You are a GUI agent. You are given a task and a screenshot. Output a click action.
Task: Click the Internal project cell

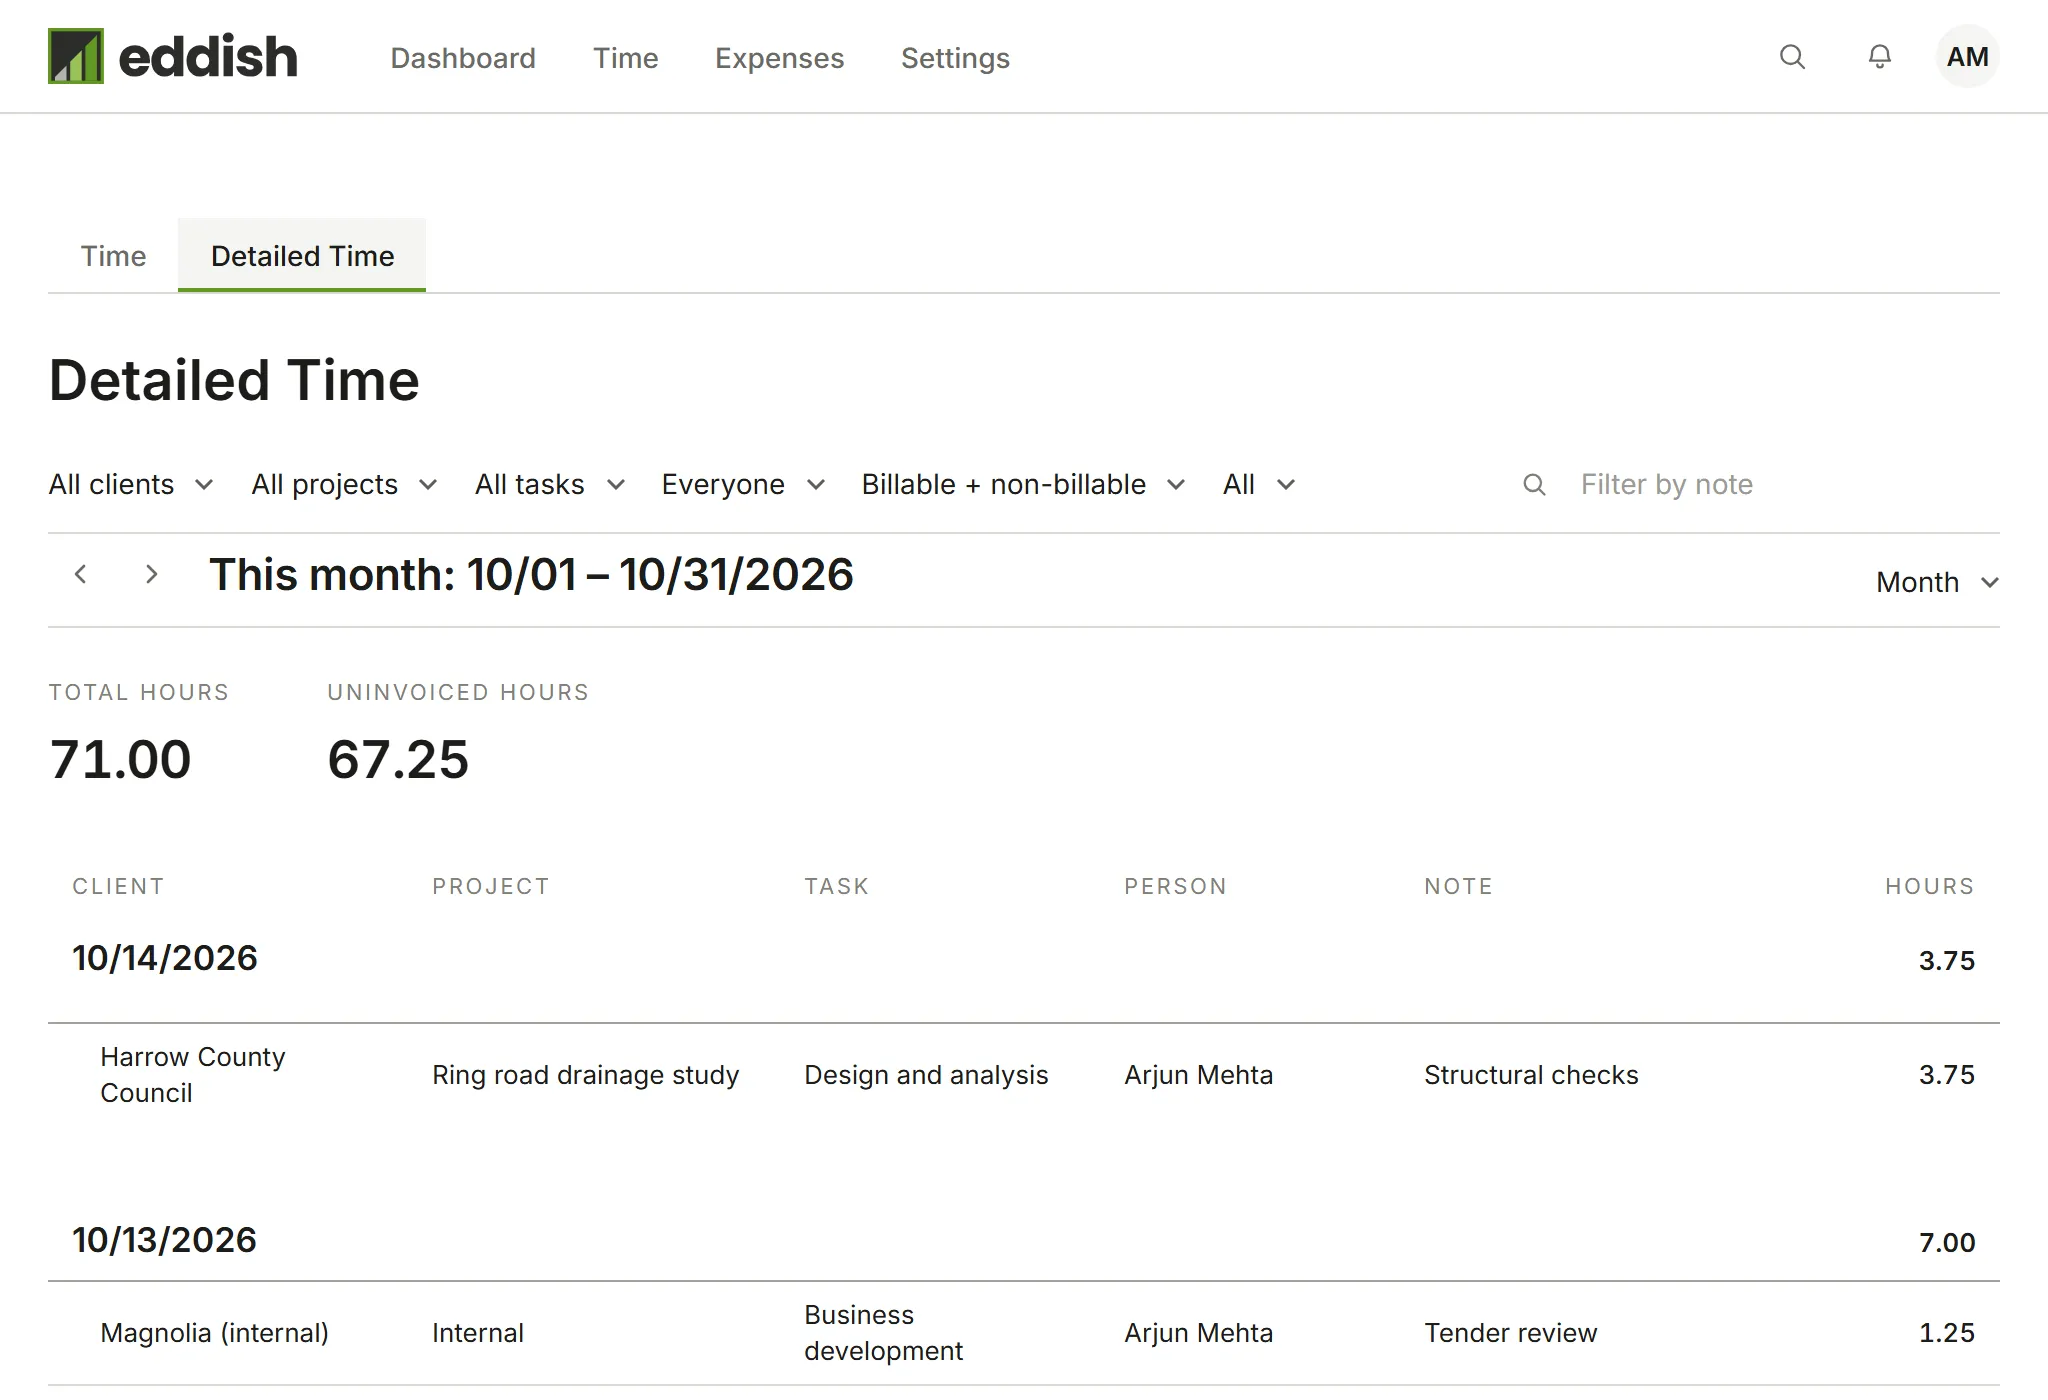pyautogui.click(x=478, y=1333)
